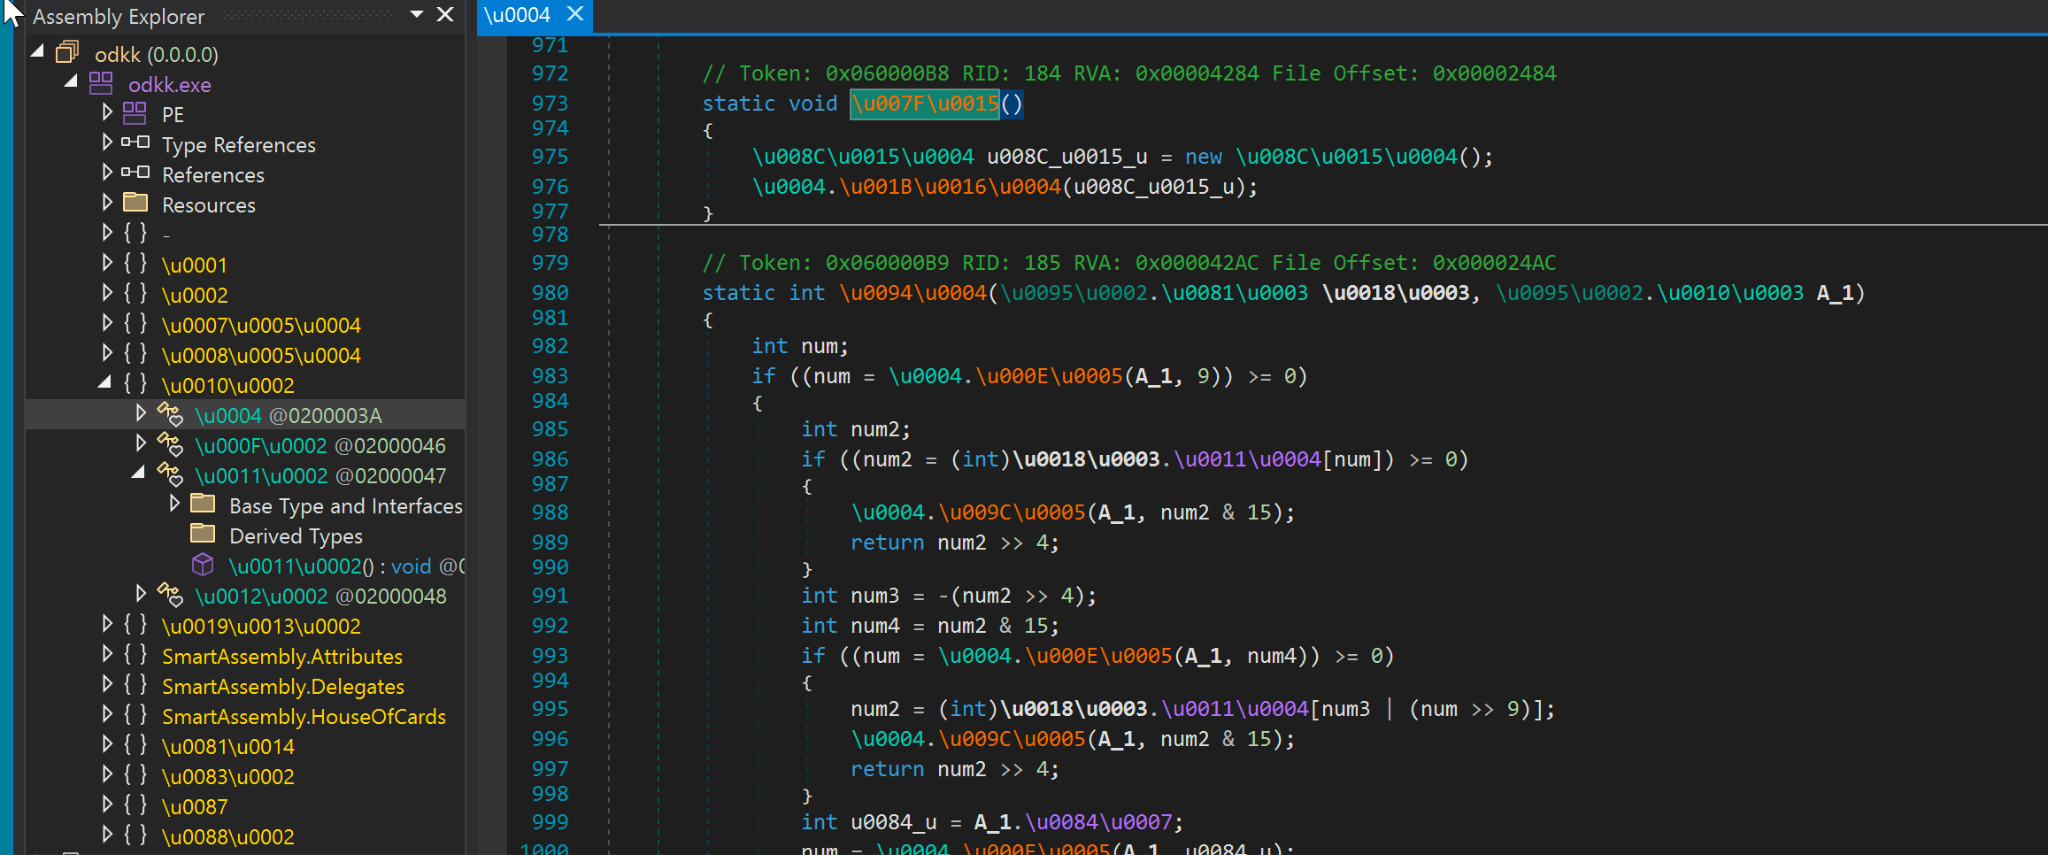Viewport: 2048px width, 855px height.
Task: Select the \u0019\u0013\u0002 namespace
Action: coord(261,626)
